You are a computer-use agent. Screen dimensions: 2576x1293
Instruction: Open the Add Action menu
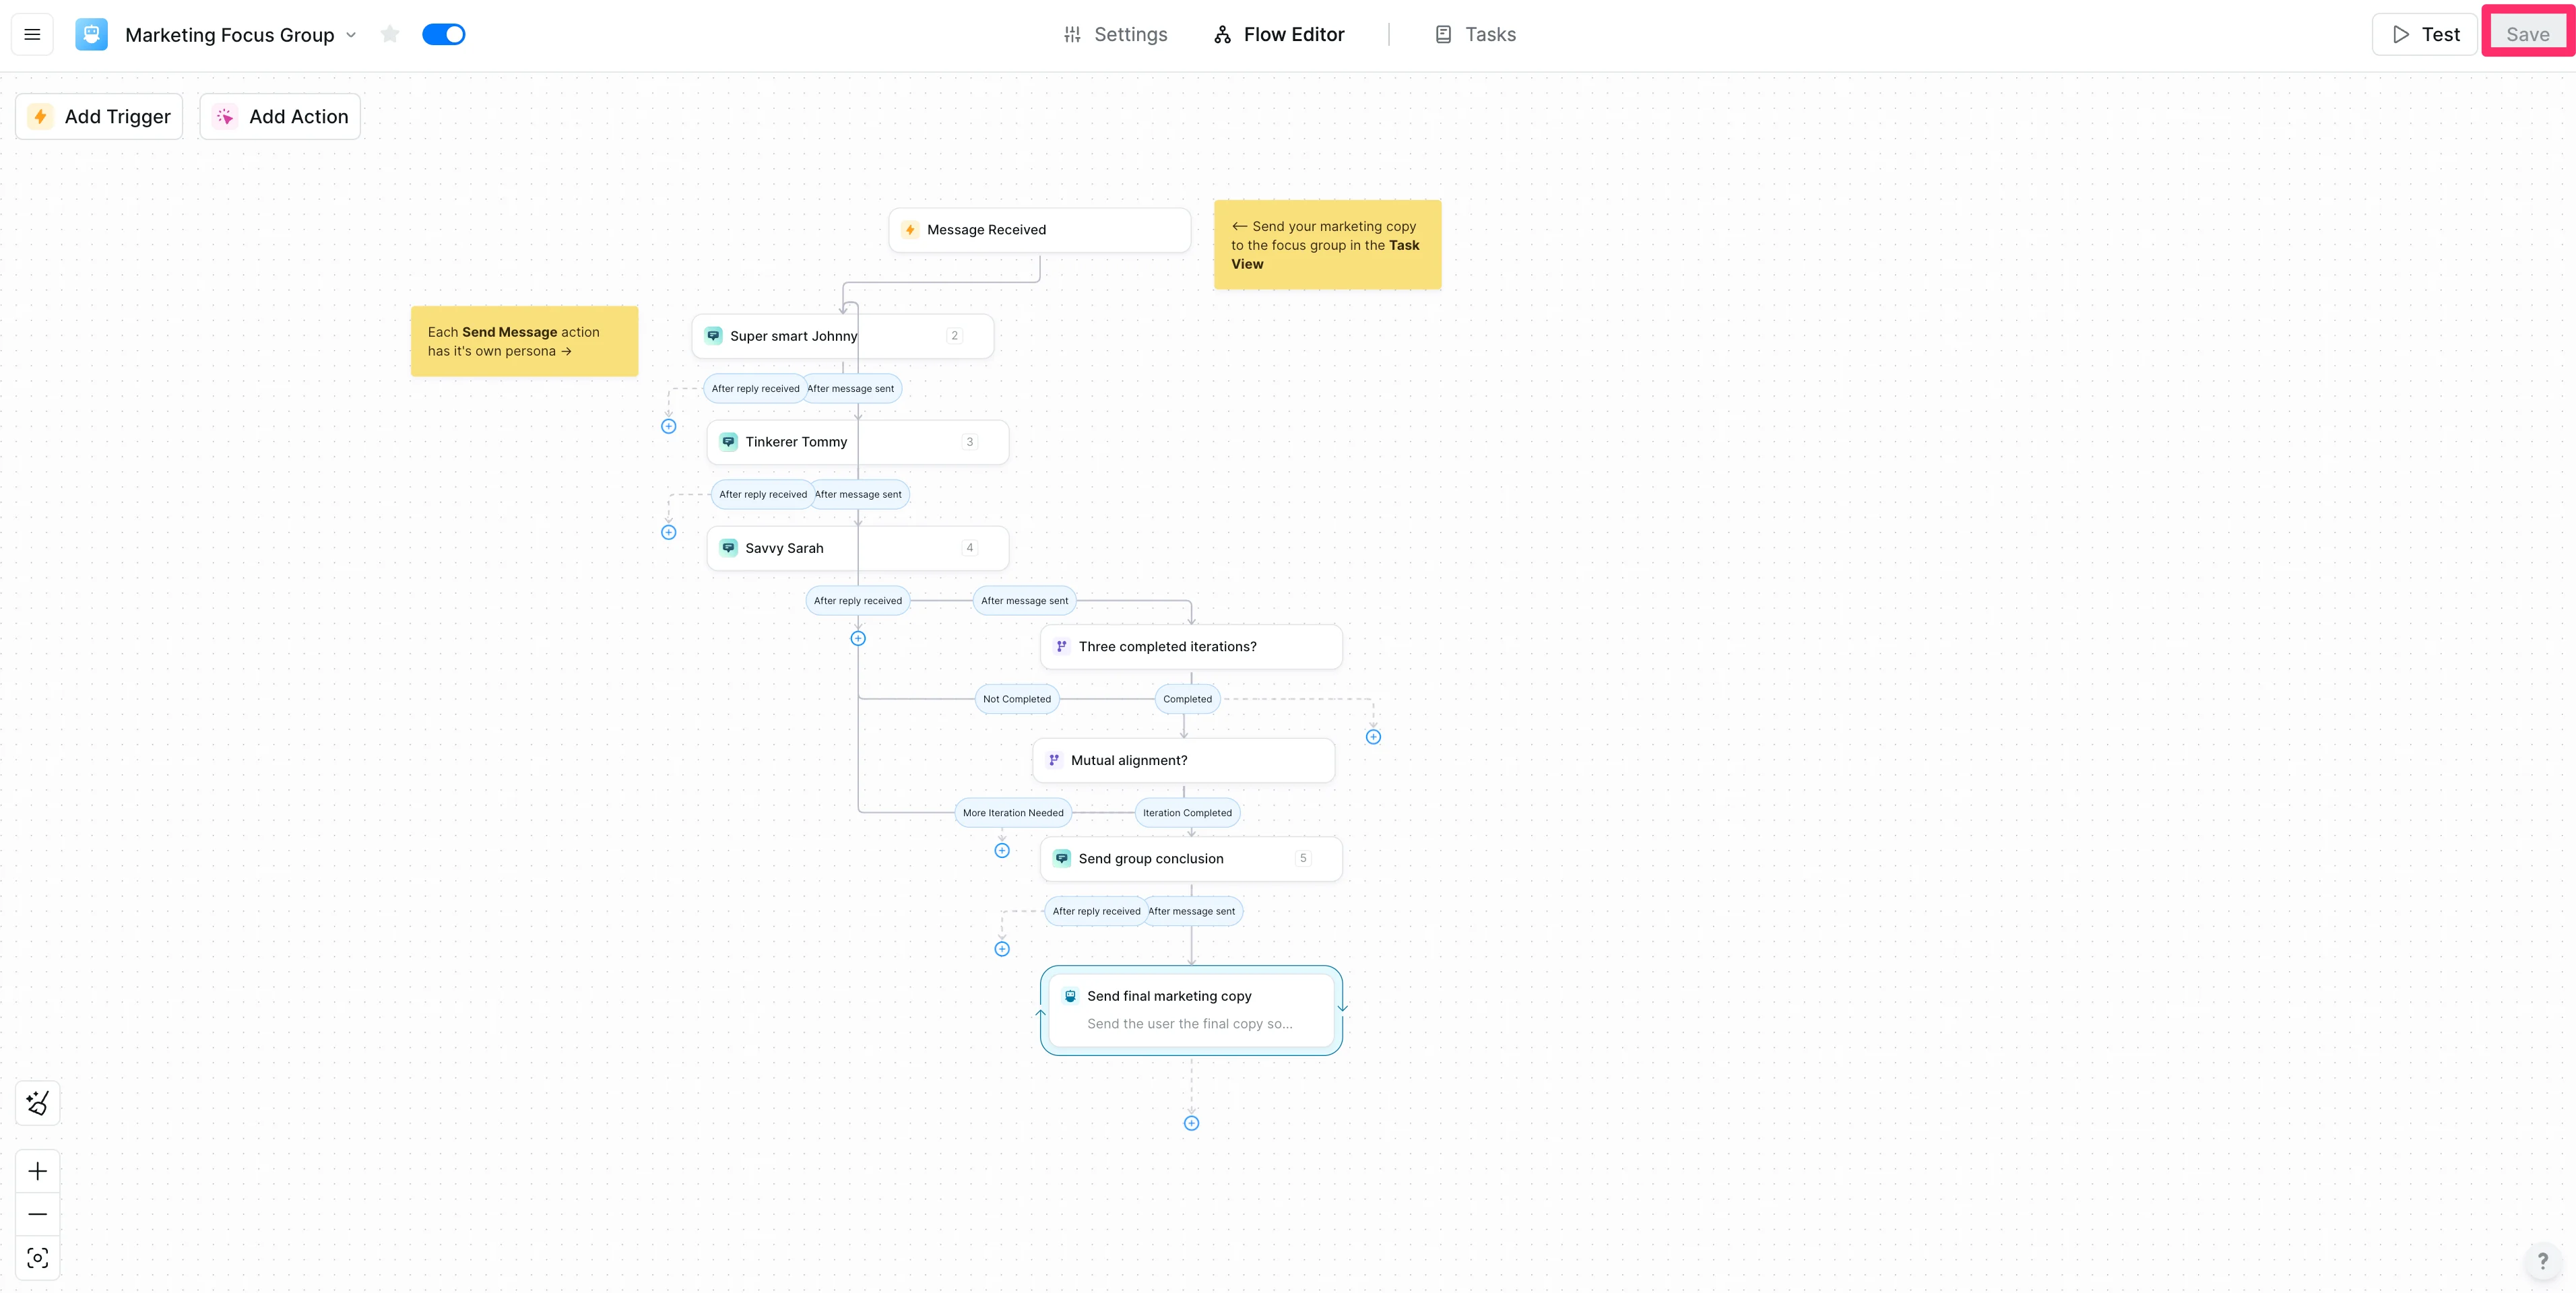coord(280,117)
